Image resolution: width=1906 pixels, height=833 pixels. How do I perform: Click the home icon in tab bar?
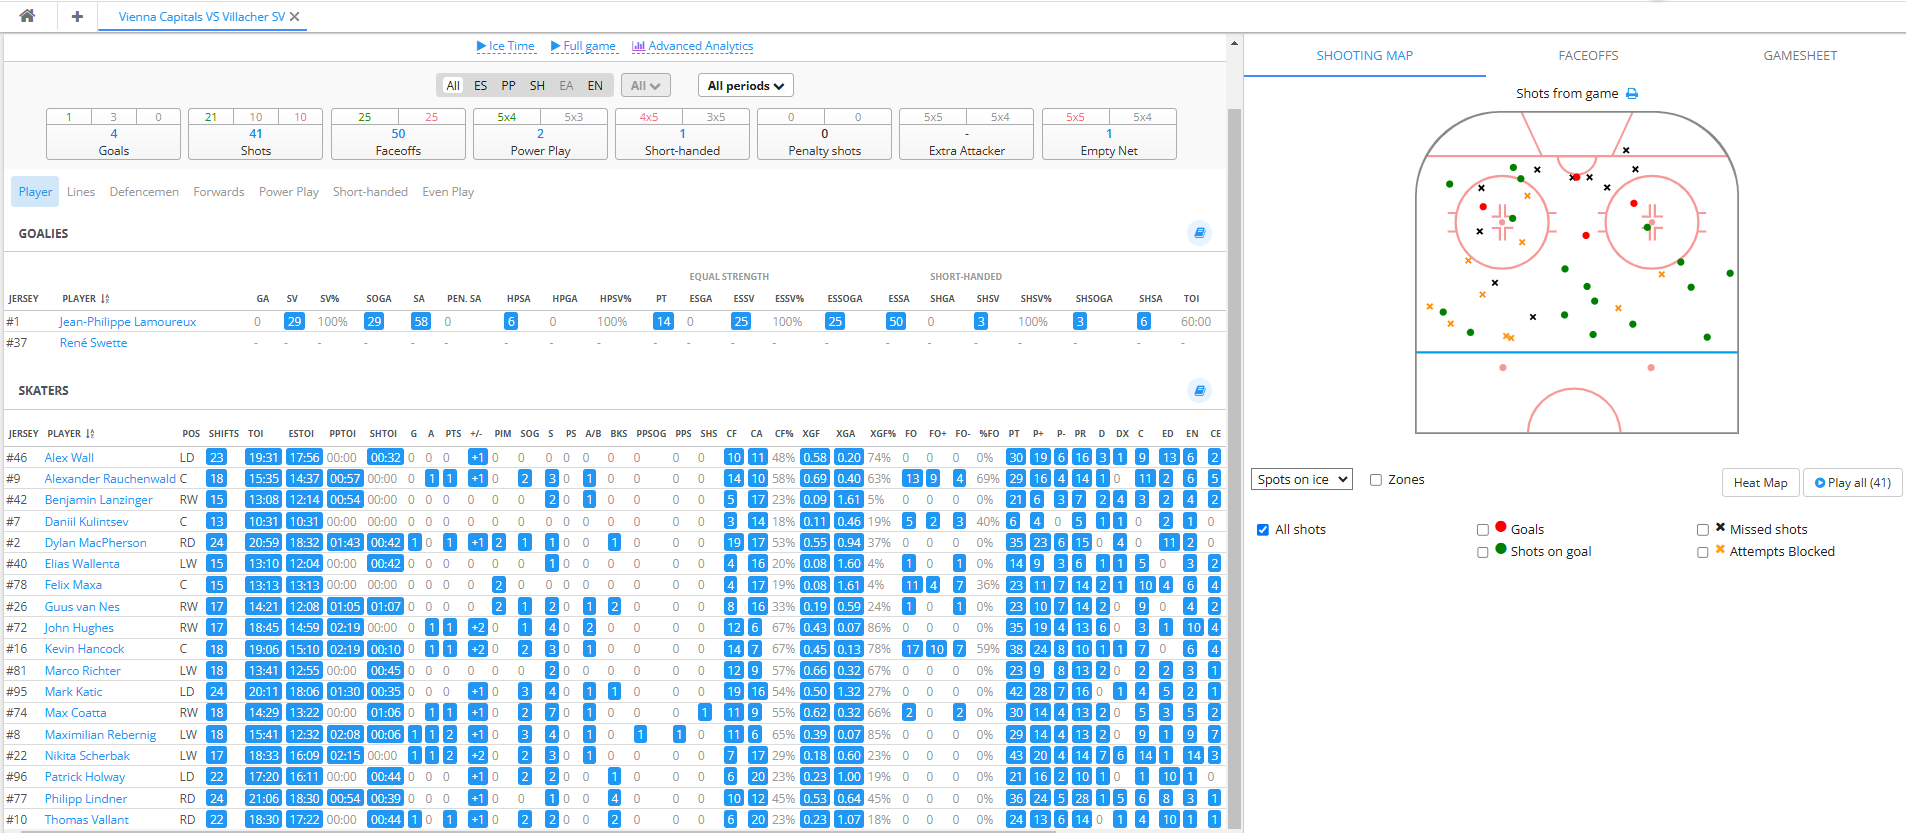point(27,16)
